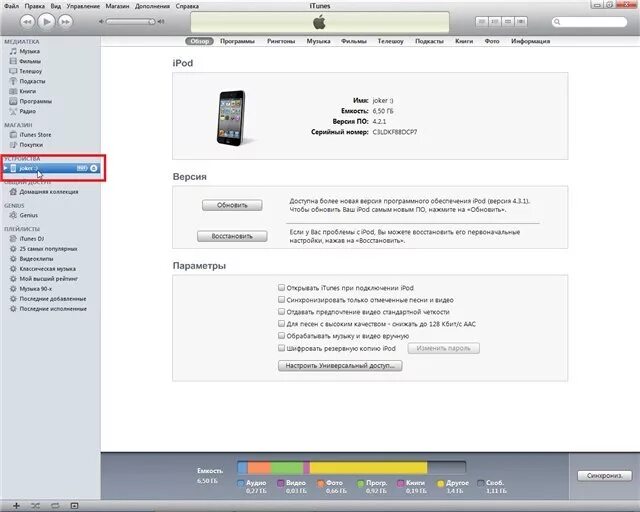Viewport: 640px width, 512px height.
Task: Eject the joker :) device
Action: click(x=94, y=168)
